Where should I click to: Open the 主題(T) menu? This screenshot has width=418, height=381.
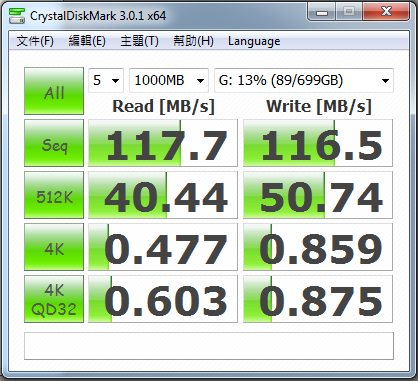[x=139, y=41]
